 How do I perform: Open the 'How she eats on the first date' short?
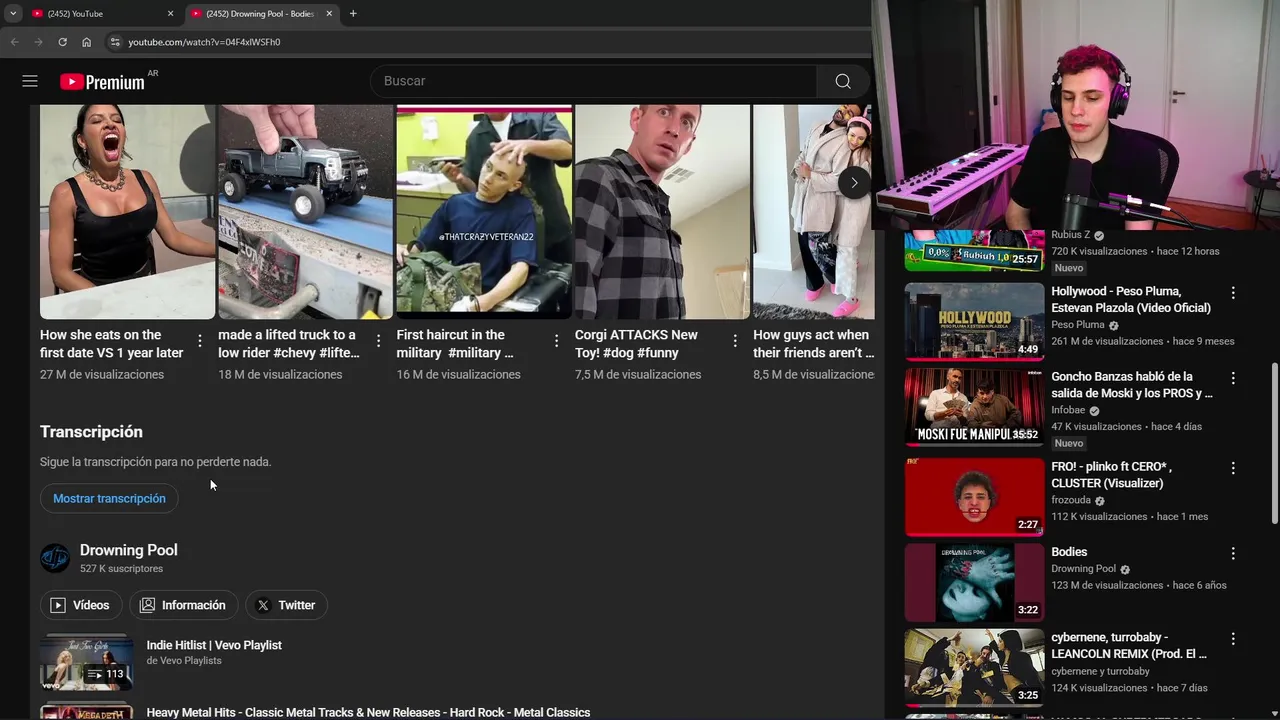127,212
